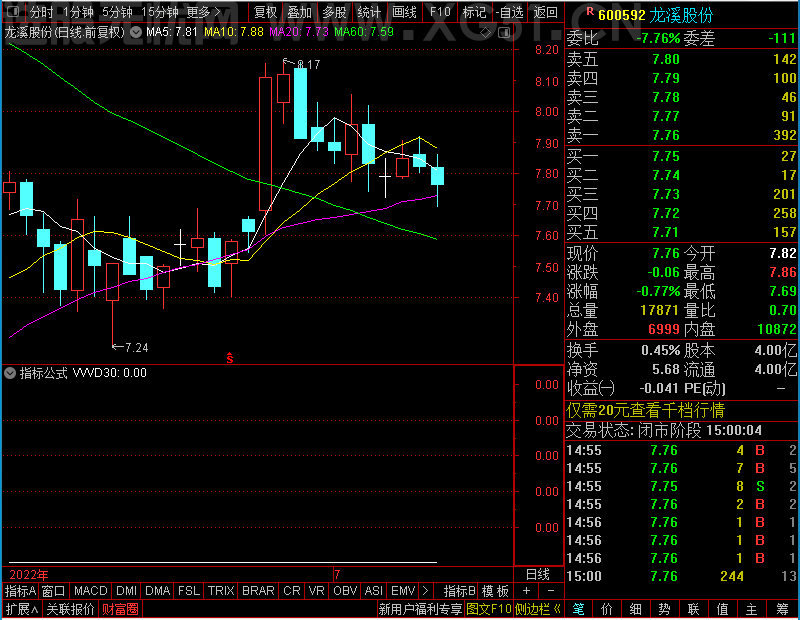Select the 联 related tab
The height and width of the screenshot is (620, 800).
pos(694,609)
